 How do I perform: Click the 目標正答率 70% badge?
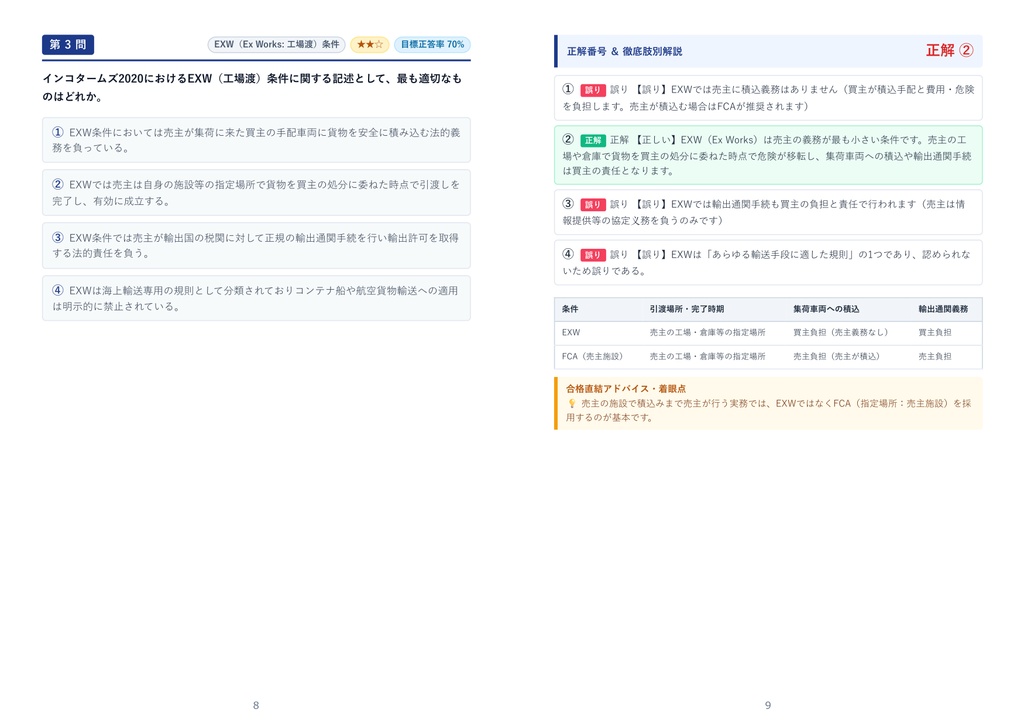[432, 44]
